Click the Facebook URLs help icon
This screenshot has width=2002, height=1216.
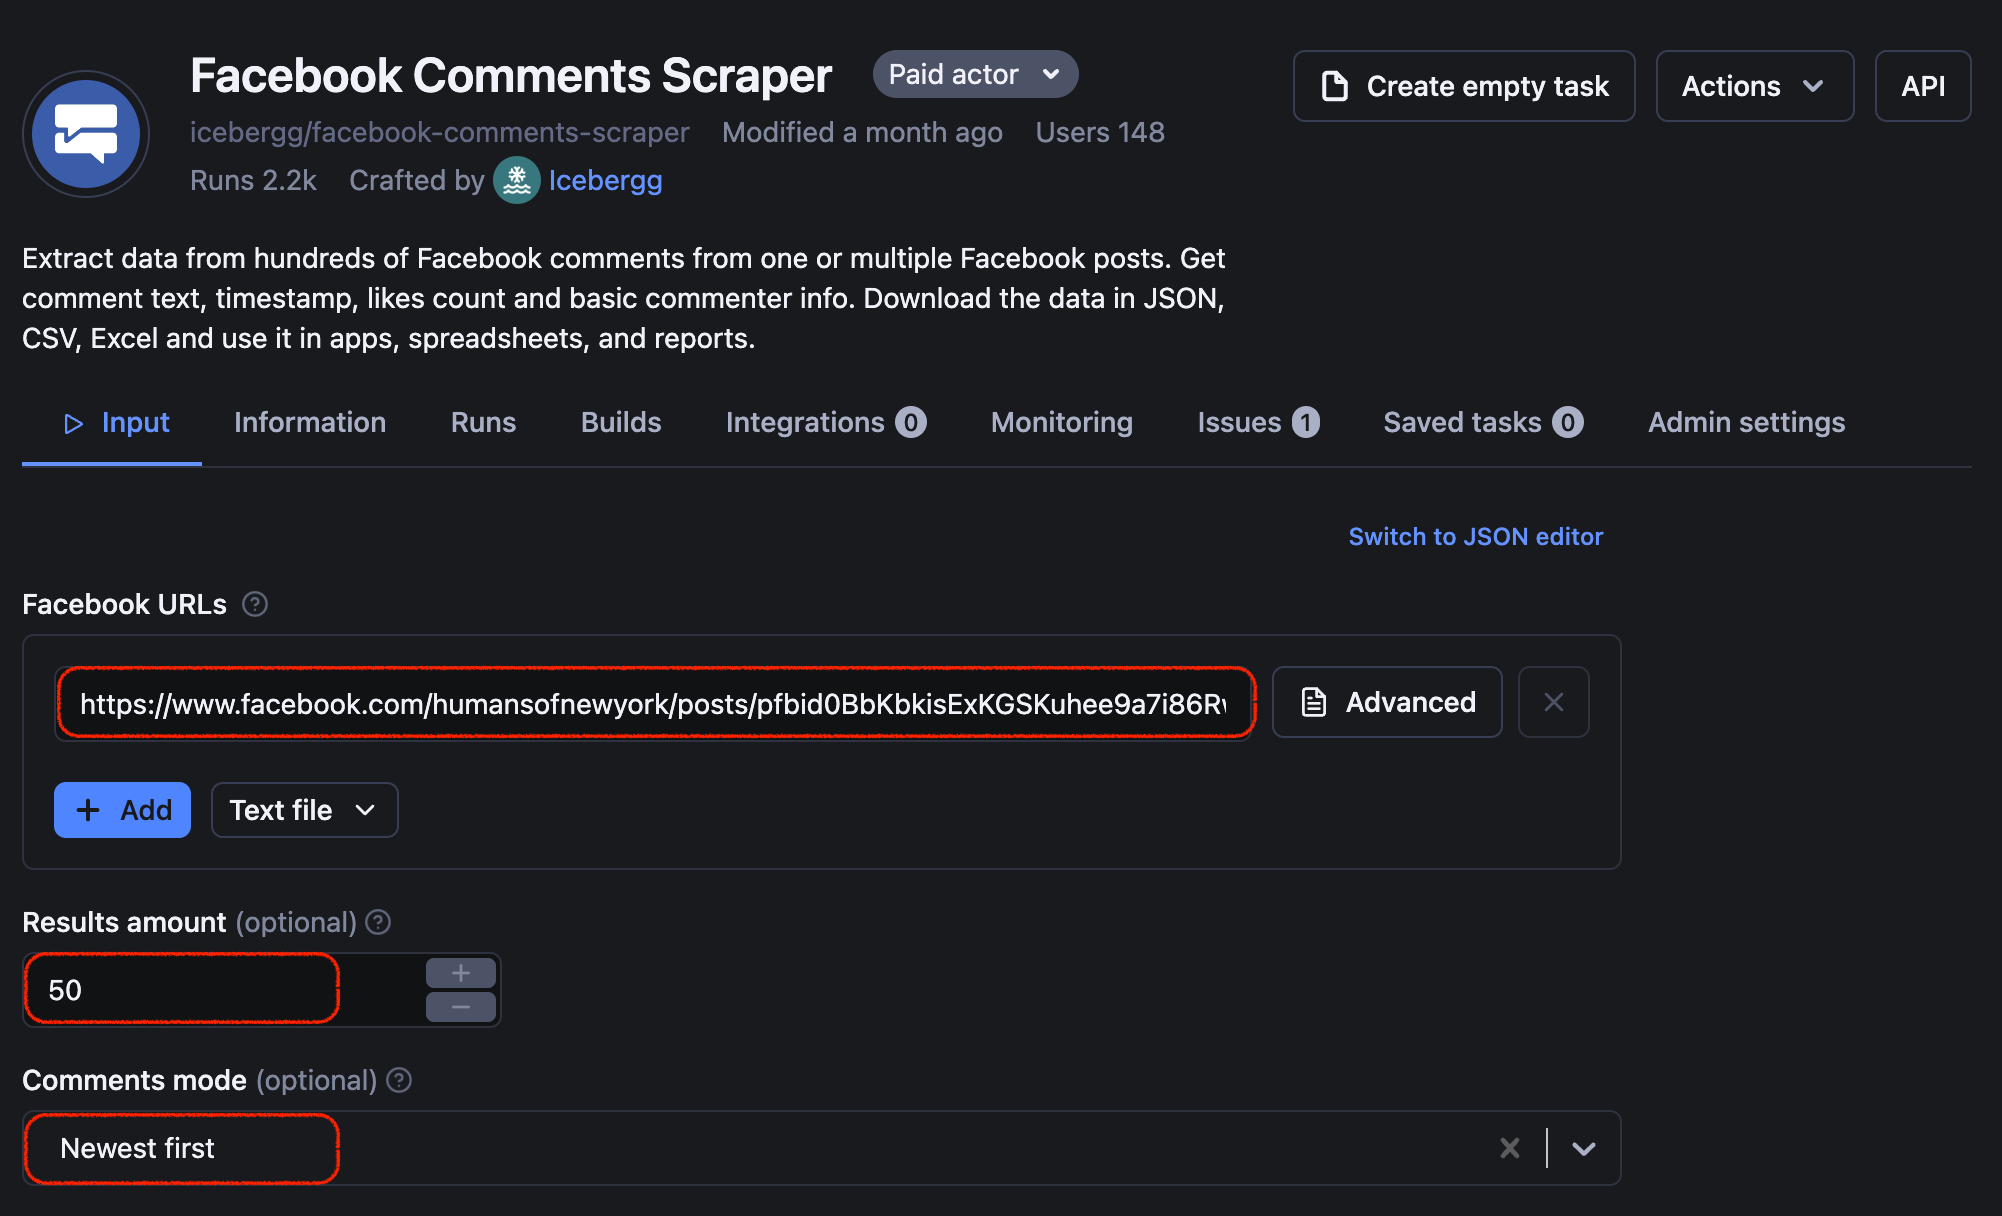tap(255, 604)
